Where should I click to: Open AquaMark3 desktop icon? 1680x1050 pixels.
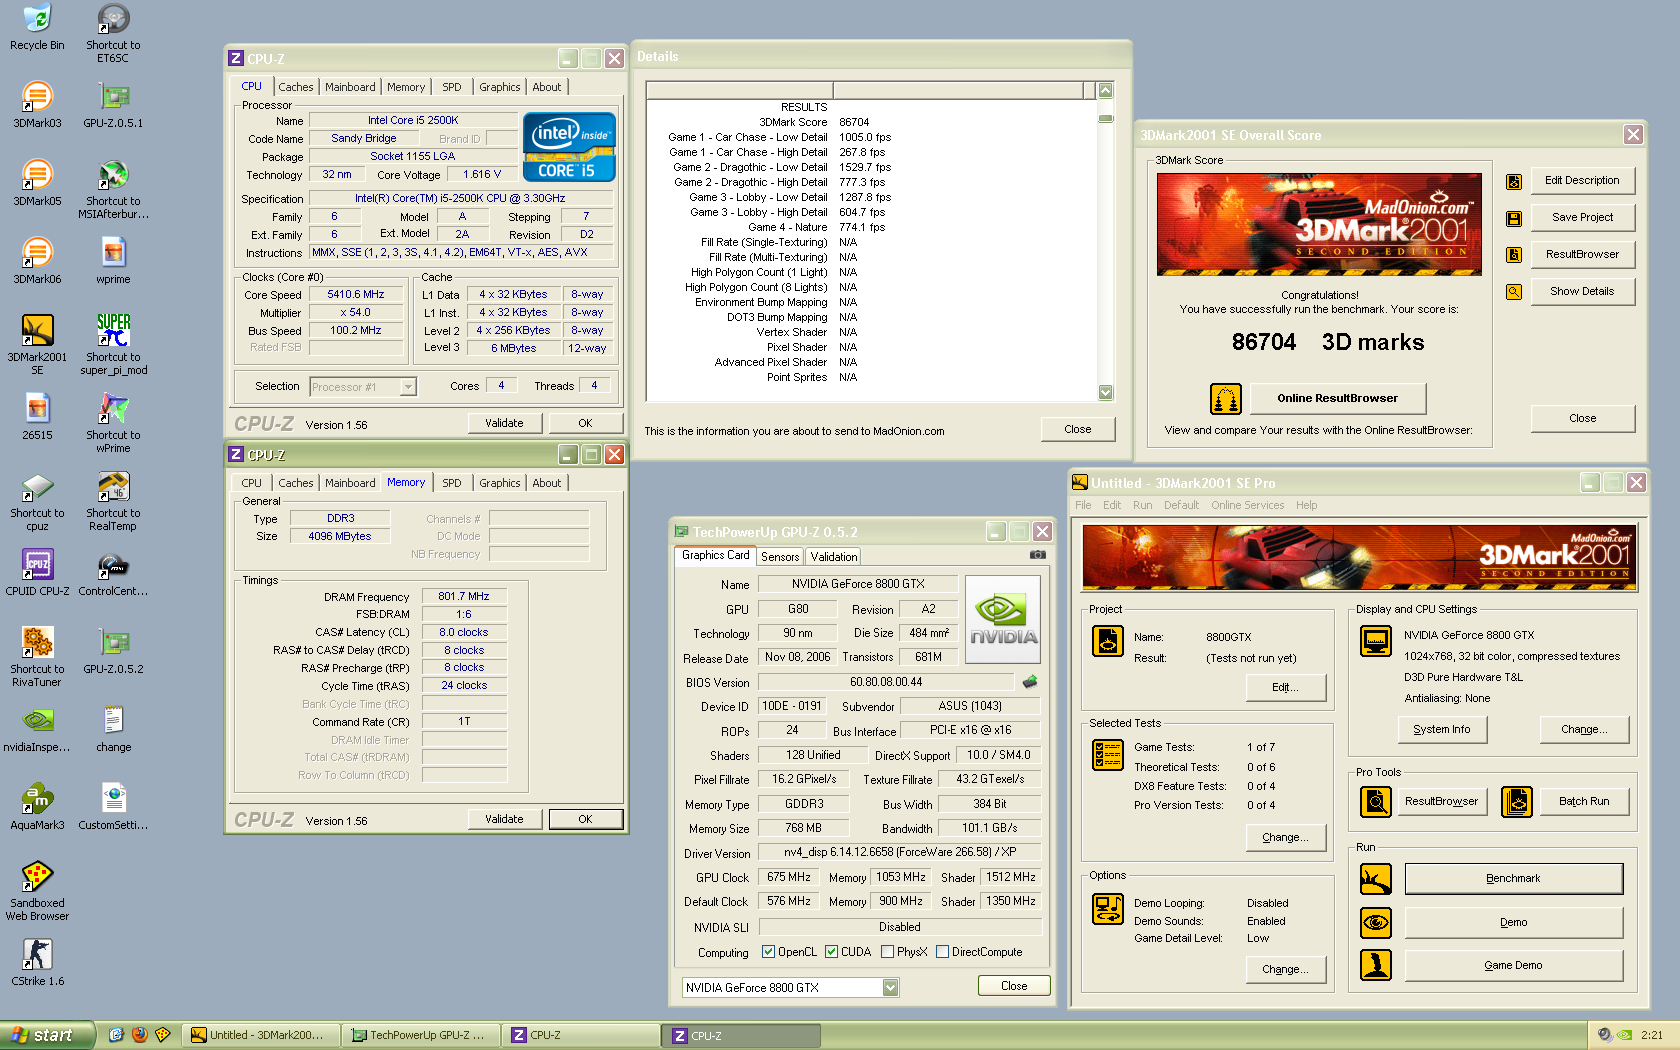[x=37, y=807]
